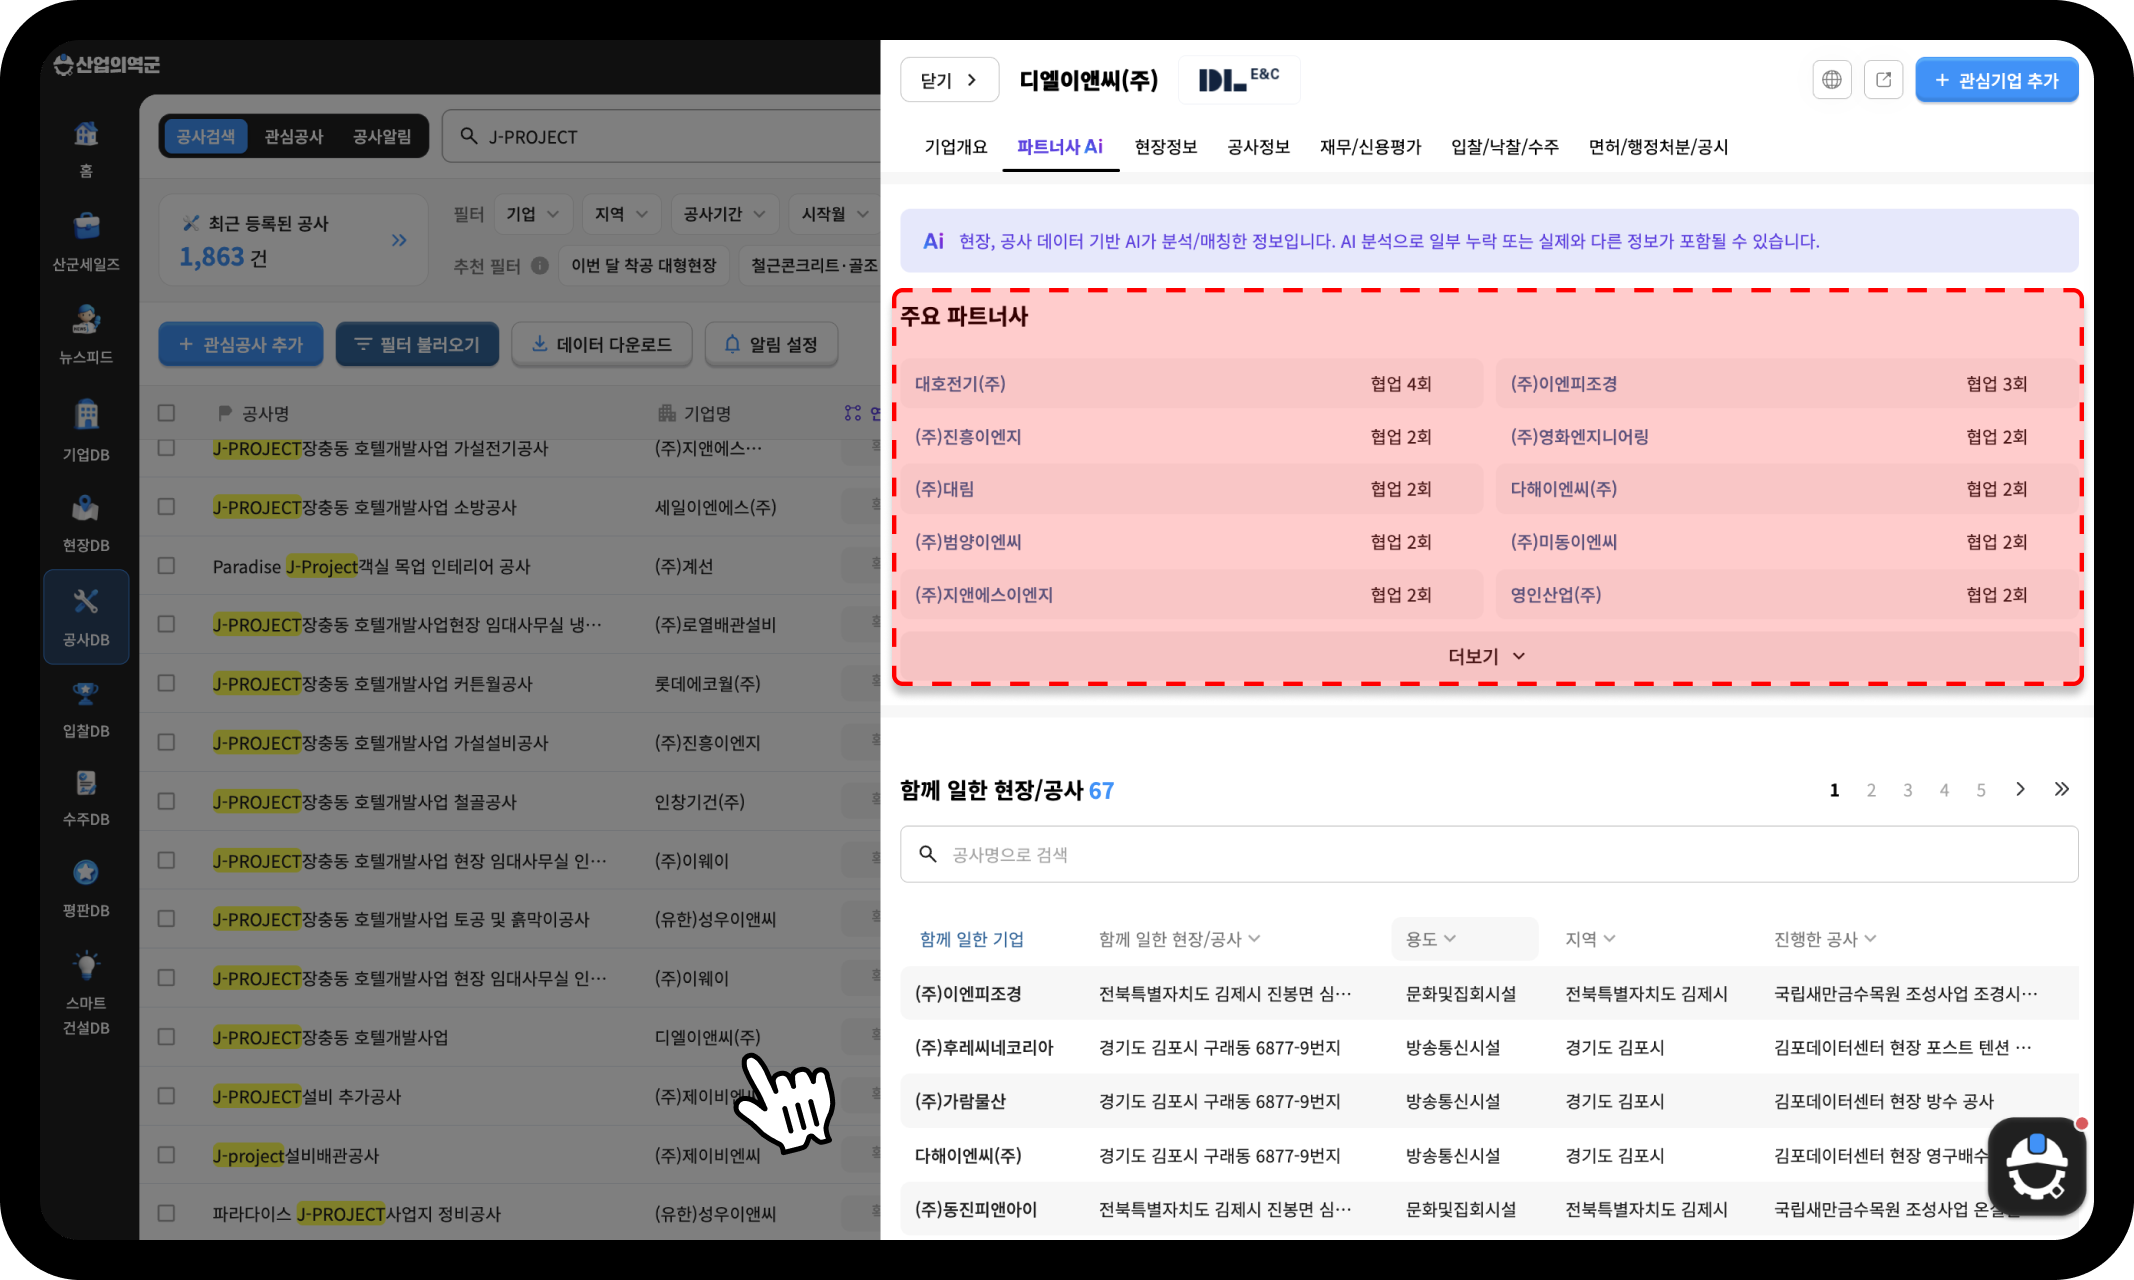Apply the 이번 달 착공 대형현장 filter chip

pos(644,266)
